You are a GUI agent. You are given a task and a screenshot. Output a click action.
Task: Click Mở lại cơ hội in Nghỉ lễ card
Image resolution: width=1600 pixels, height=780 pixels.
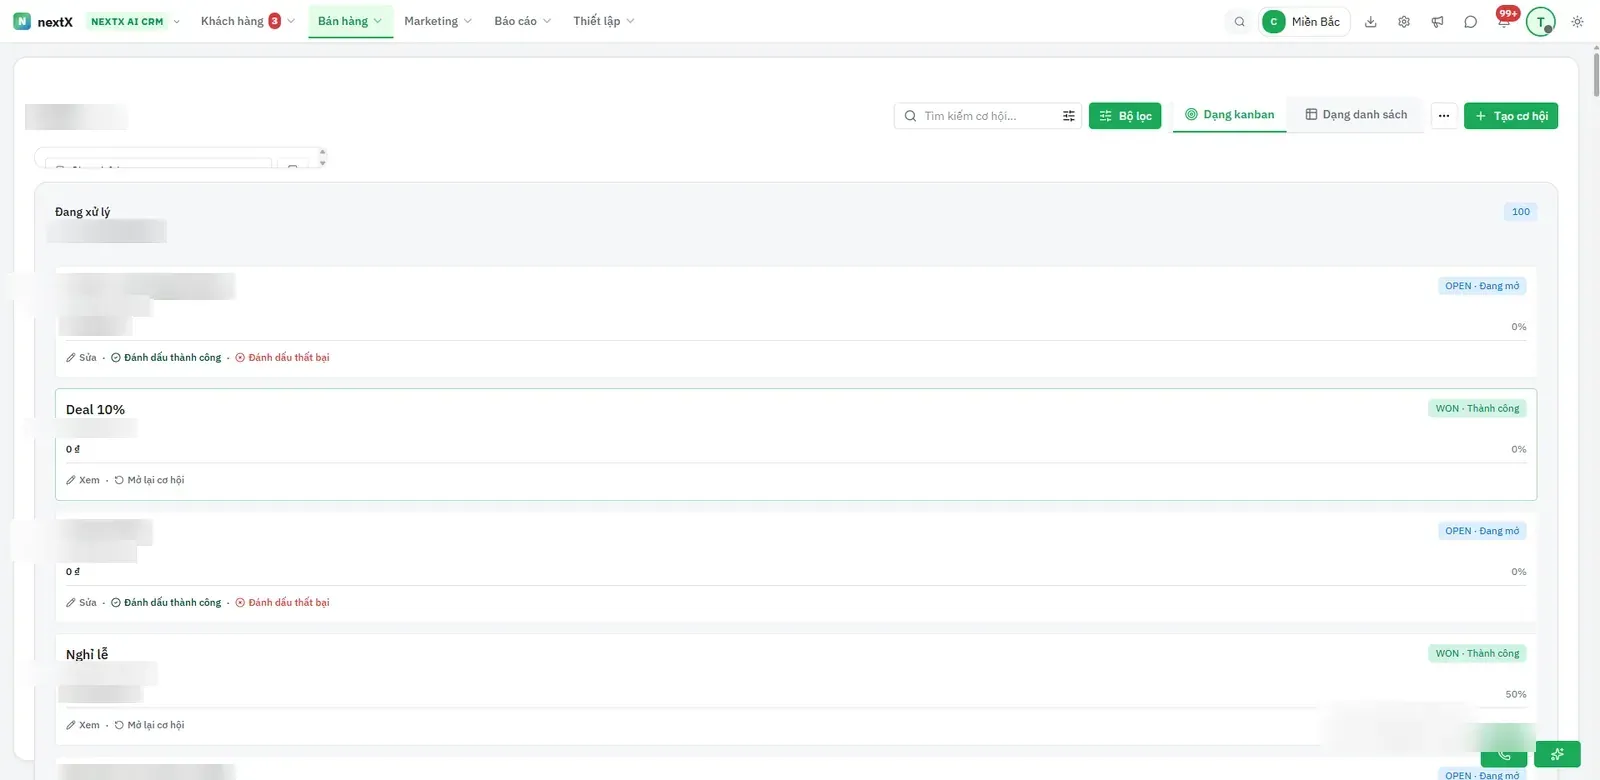[156, 725]
